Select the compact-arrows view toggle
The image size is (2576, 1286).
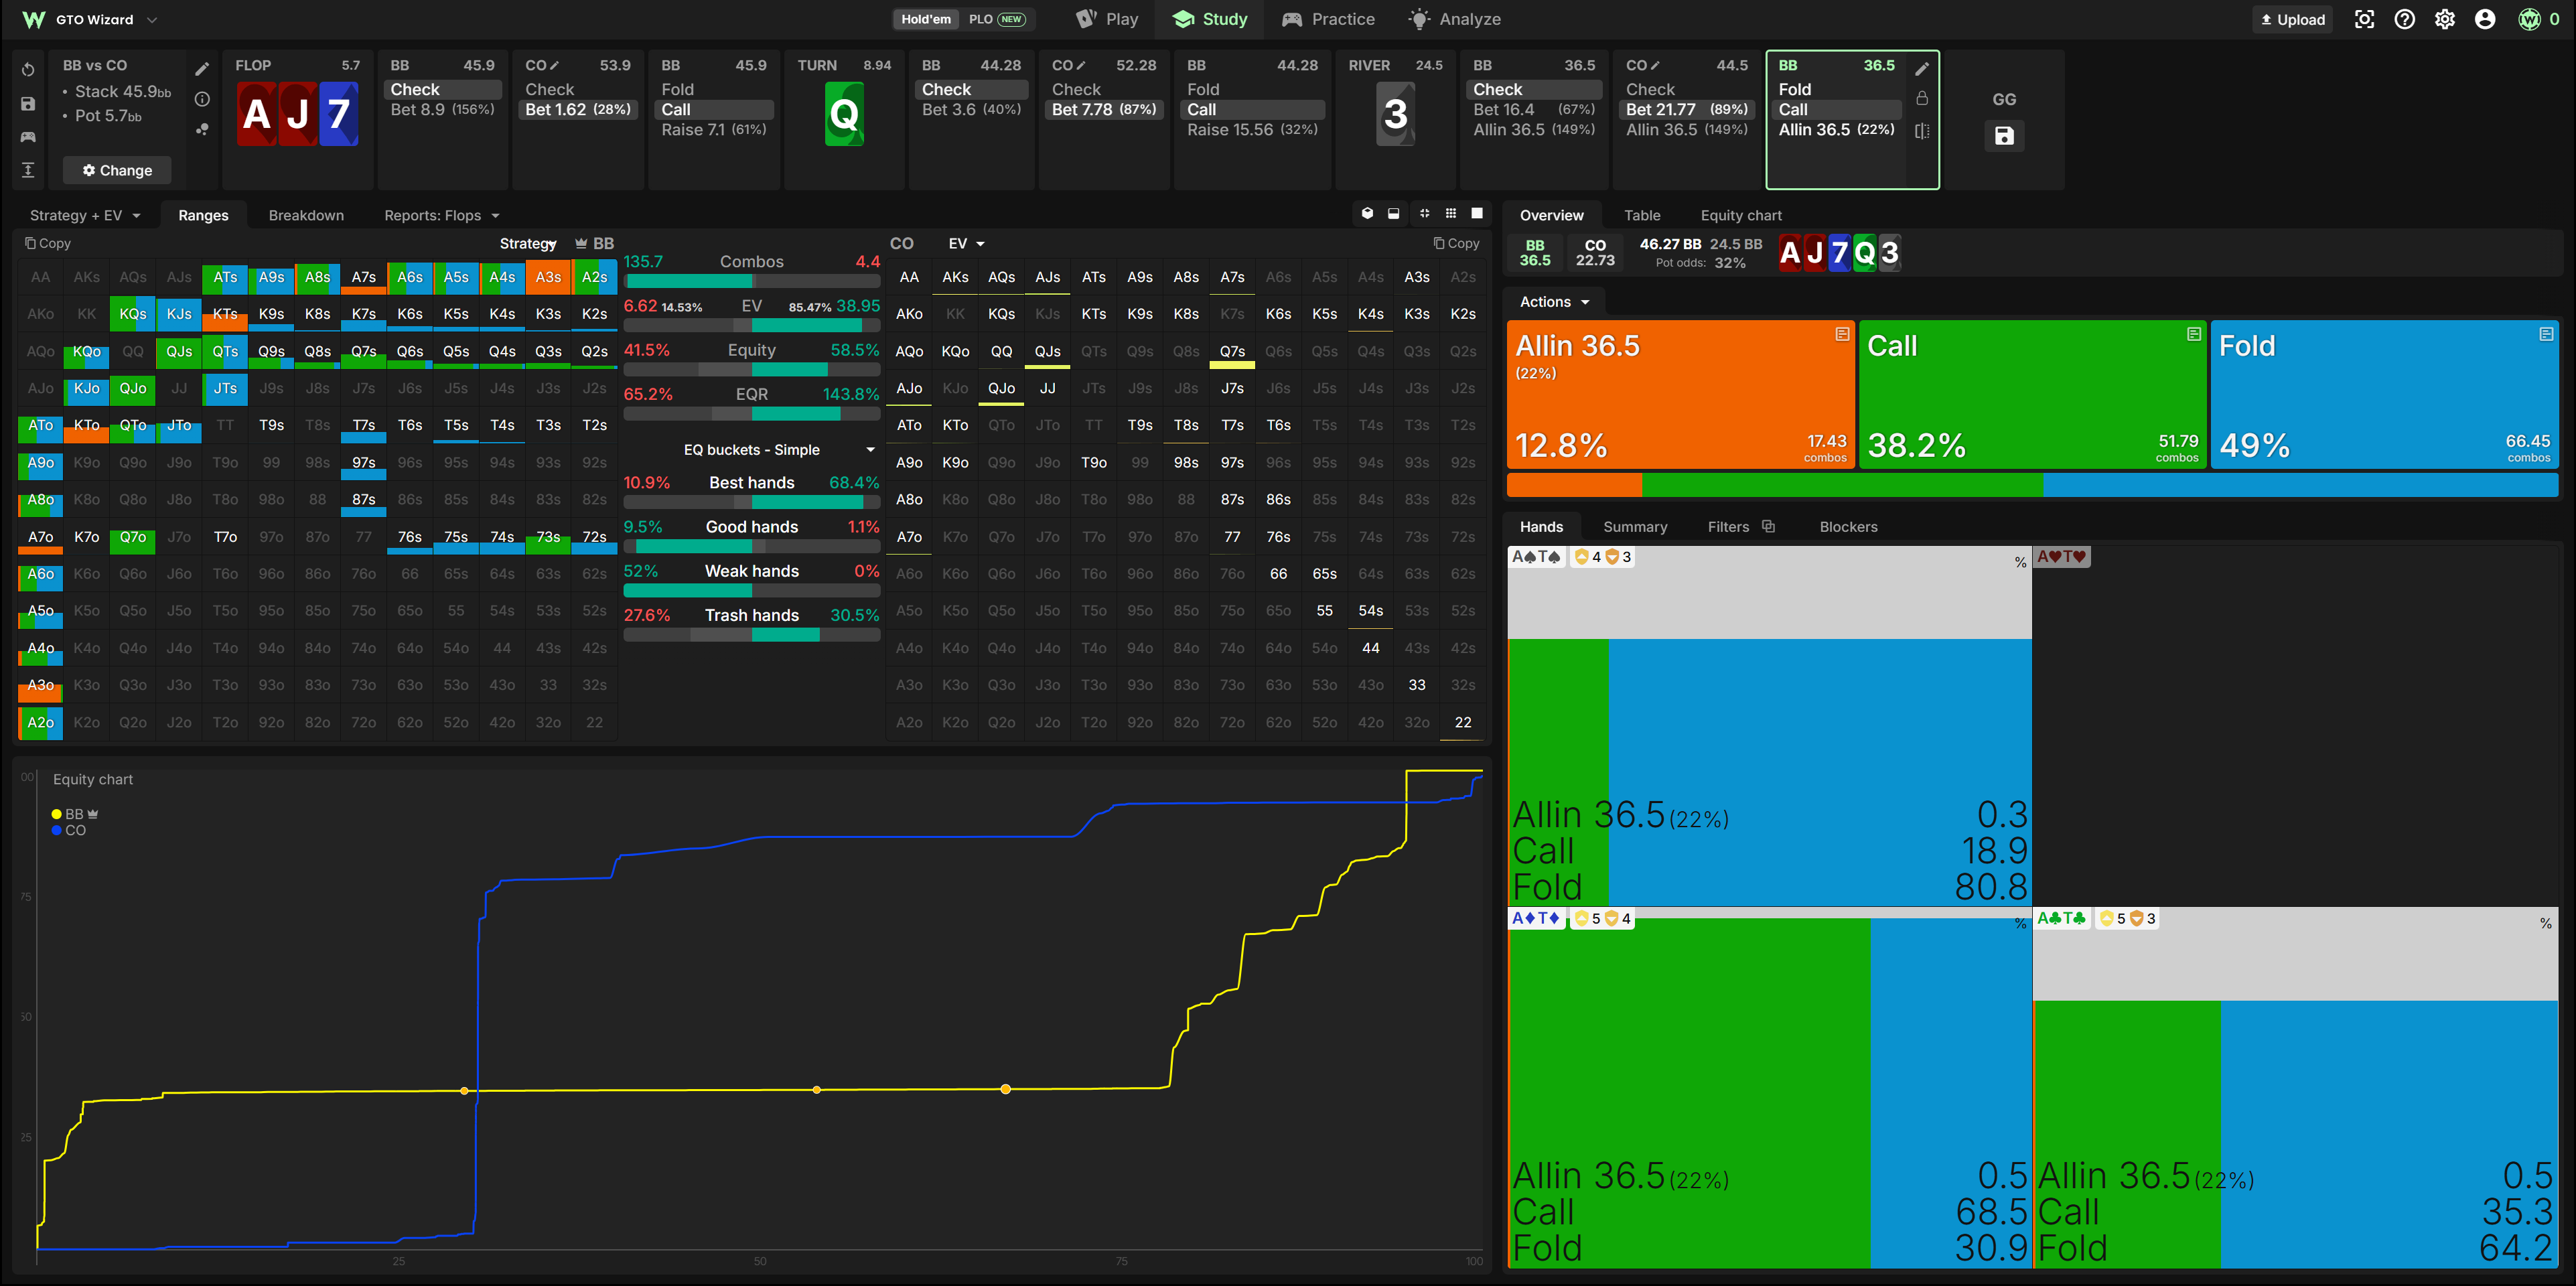point(1424,213)
